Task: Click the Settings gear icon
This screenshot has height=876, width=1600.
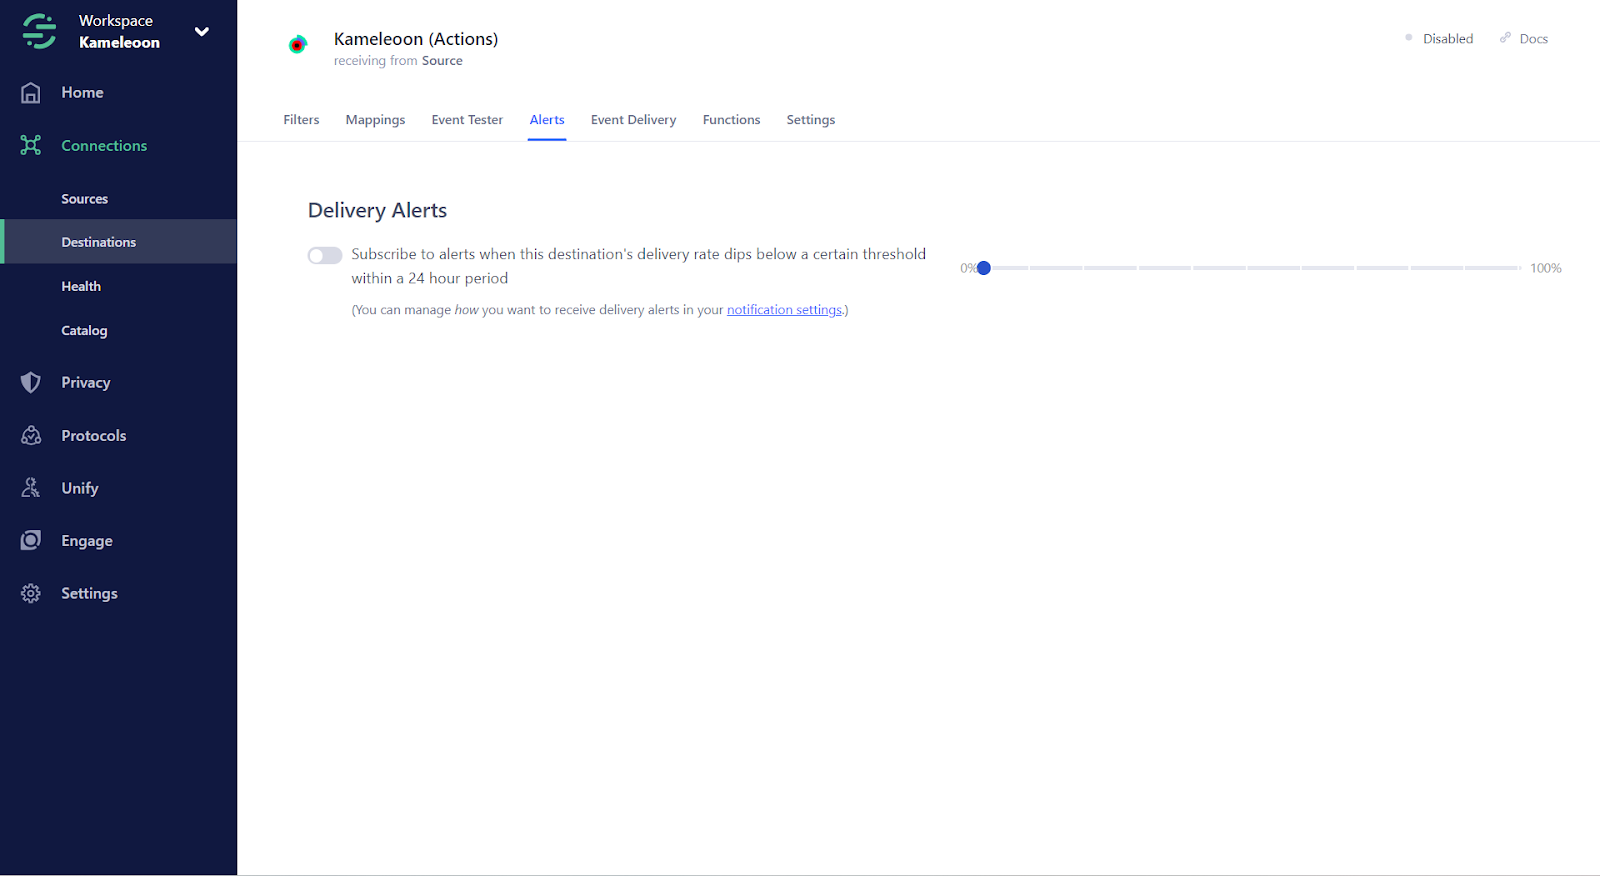Action: 31,593
